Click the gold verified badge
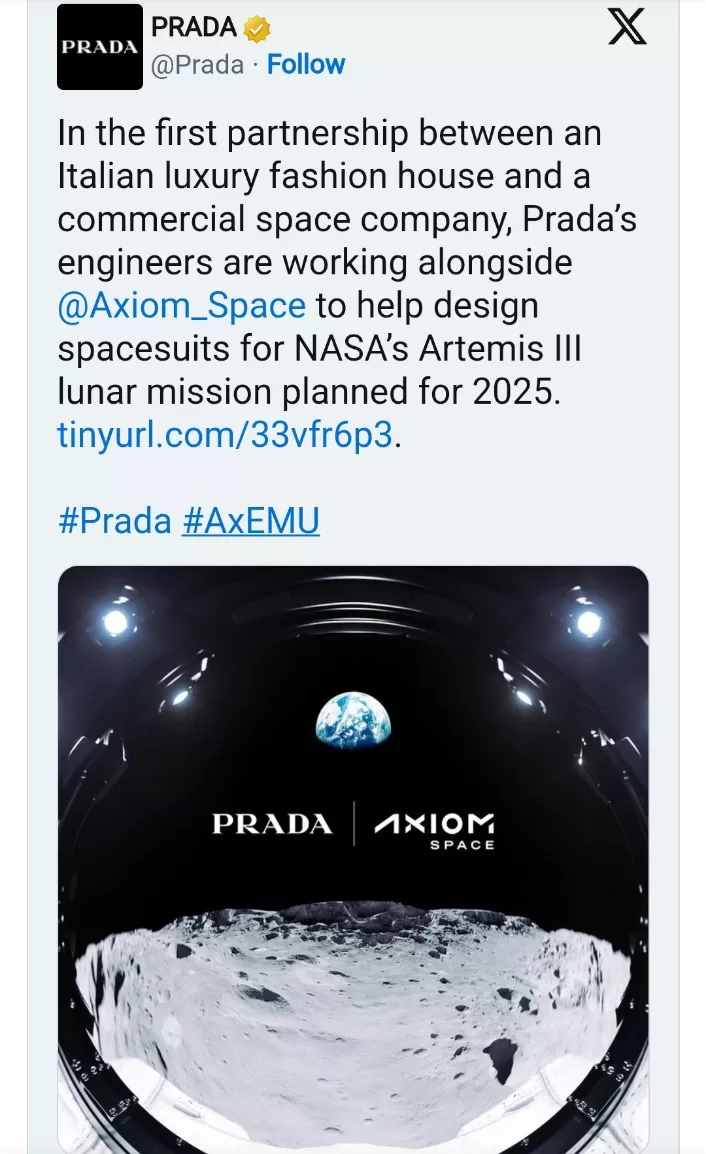 pos(258,30)
